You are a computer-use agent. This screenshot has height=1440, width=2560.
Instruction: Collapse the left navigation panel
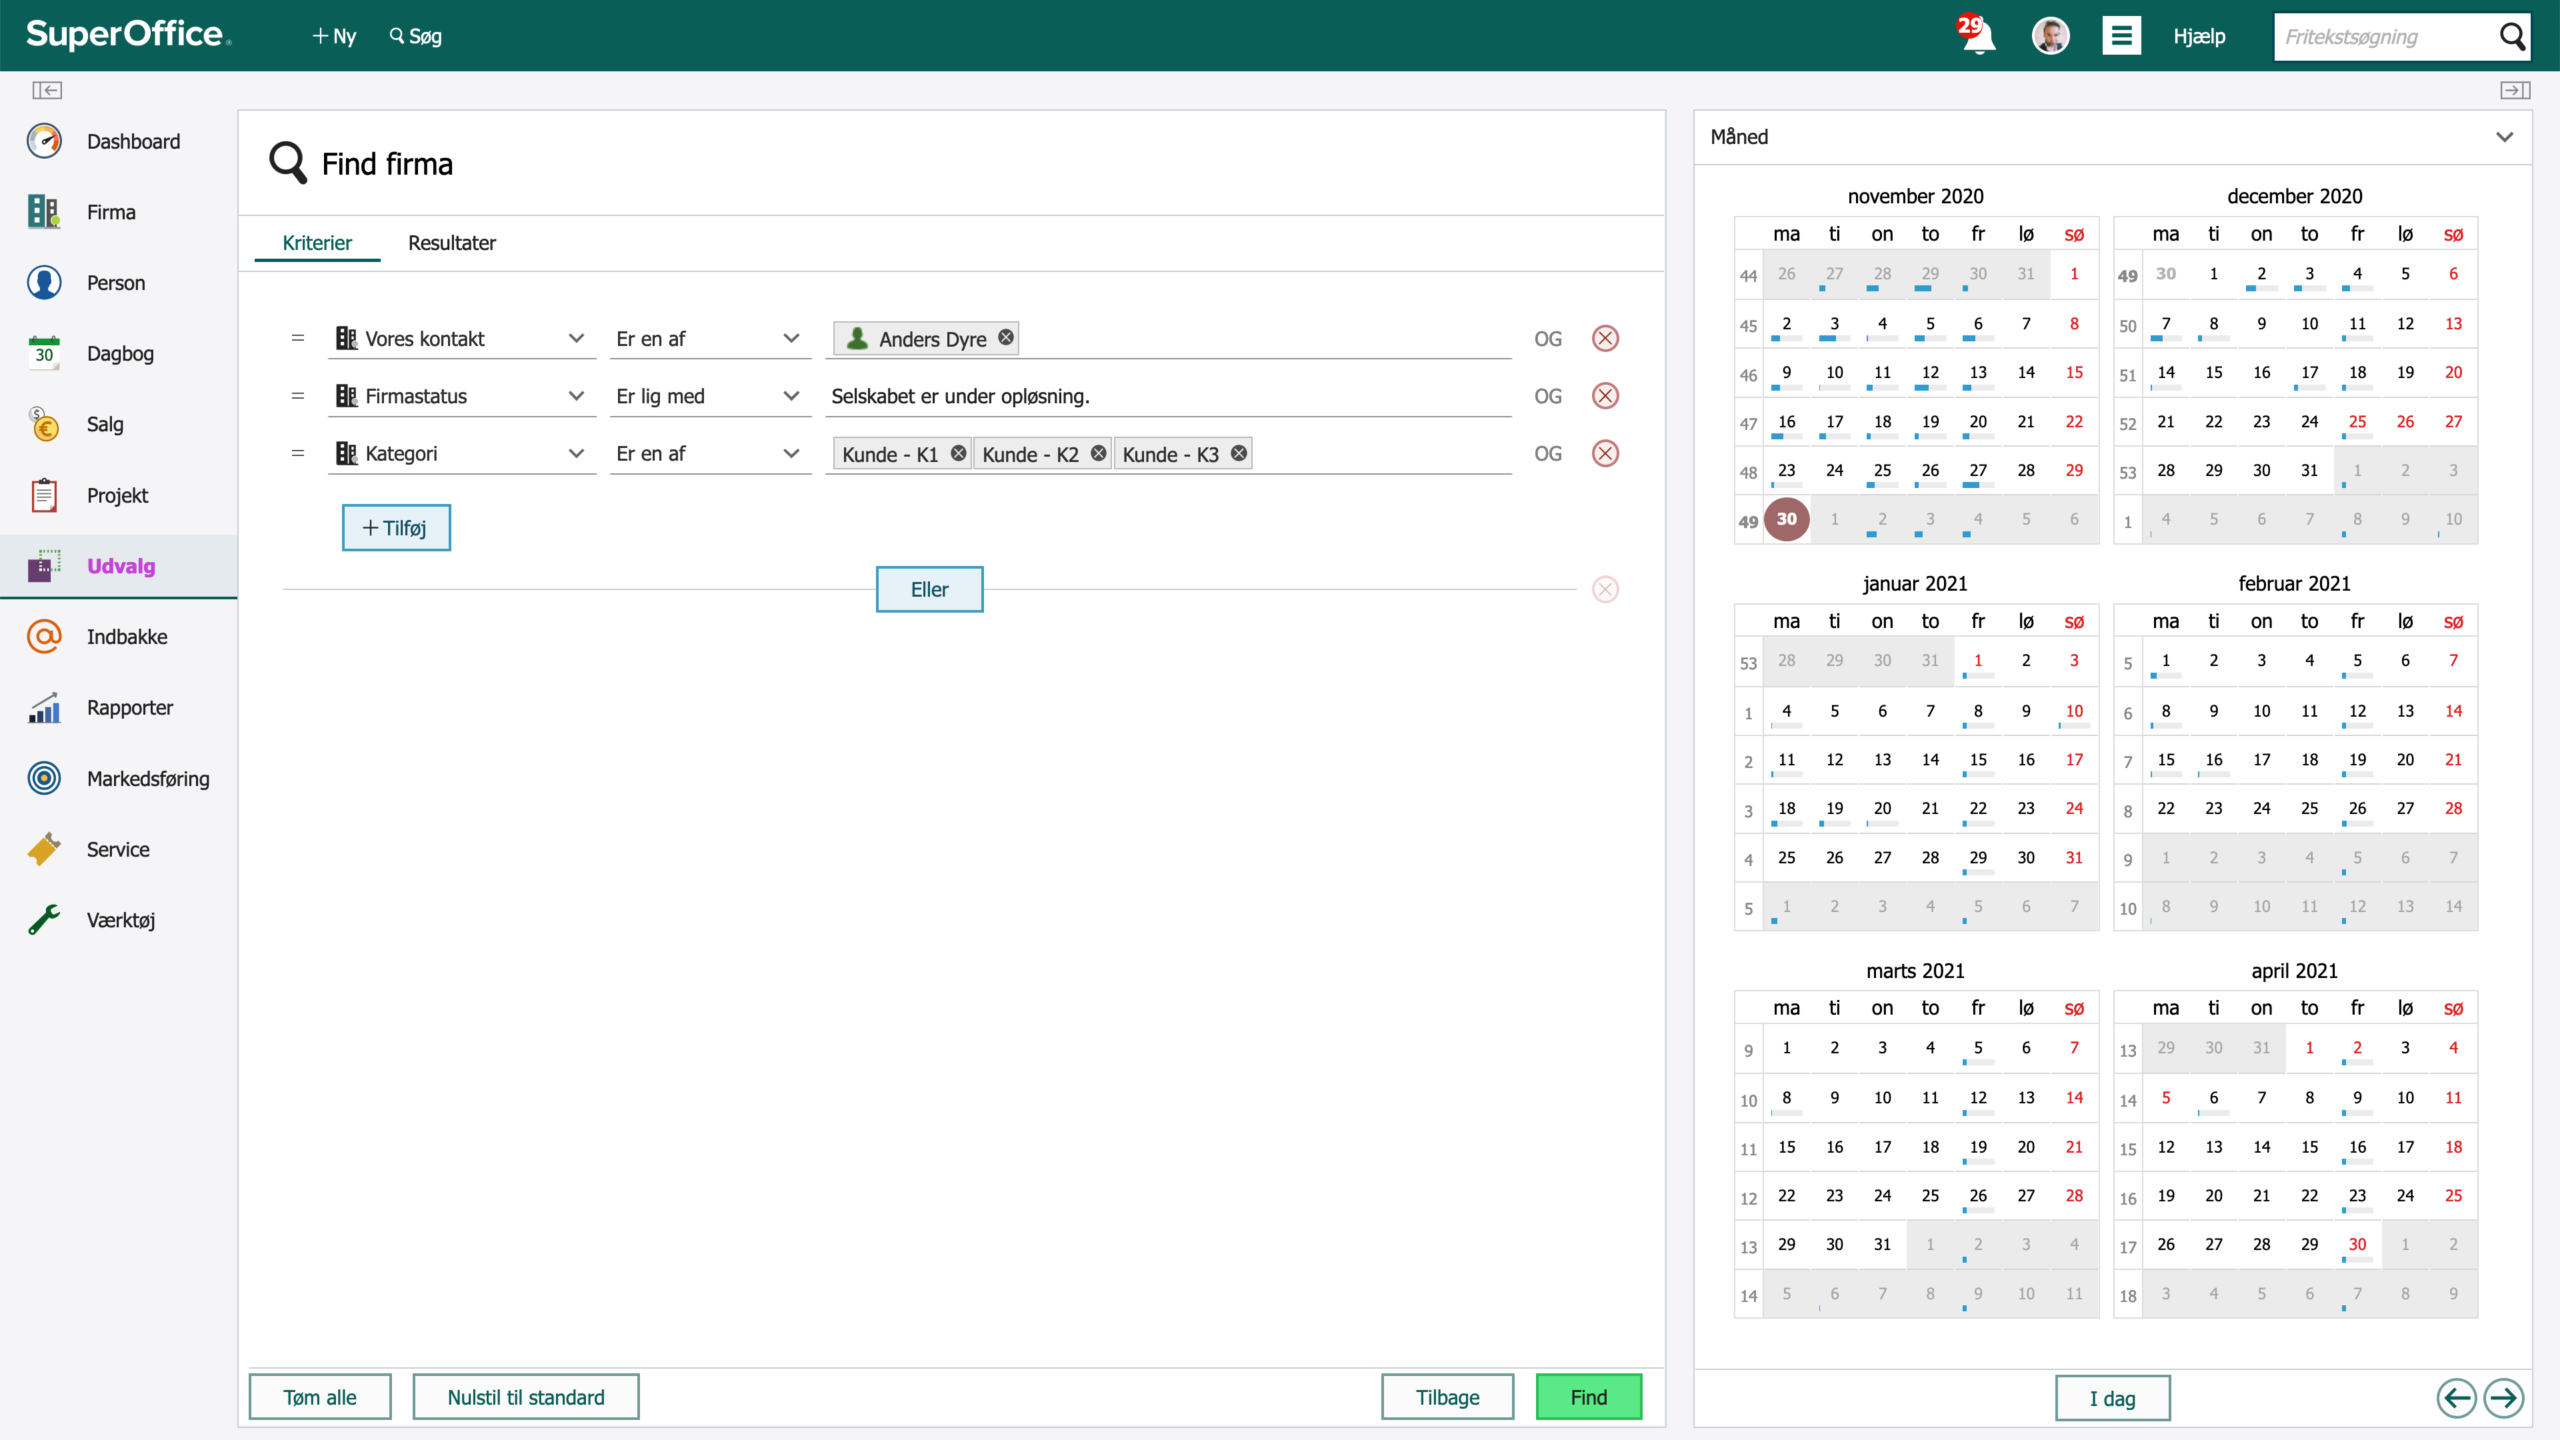coord(47,90)
